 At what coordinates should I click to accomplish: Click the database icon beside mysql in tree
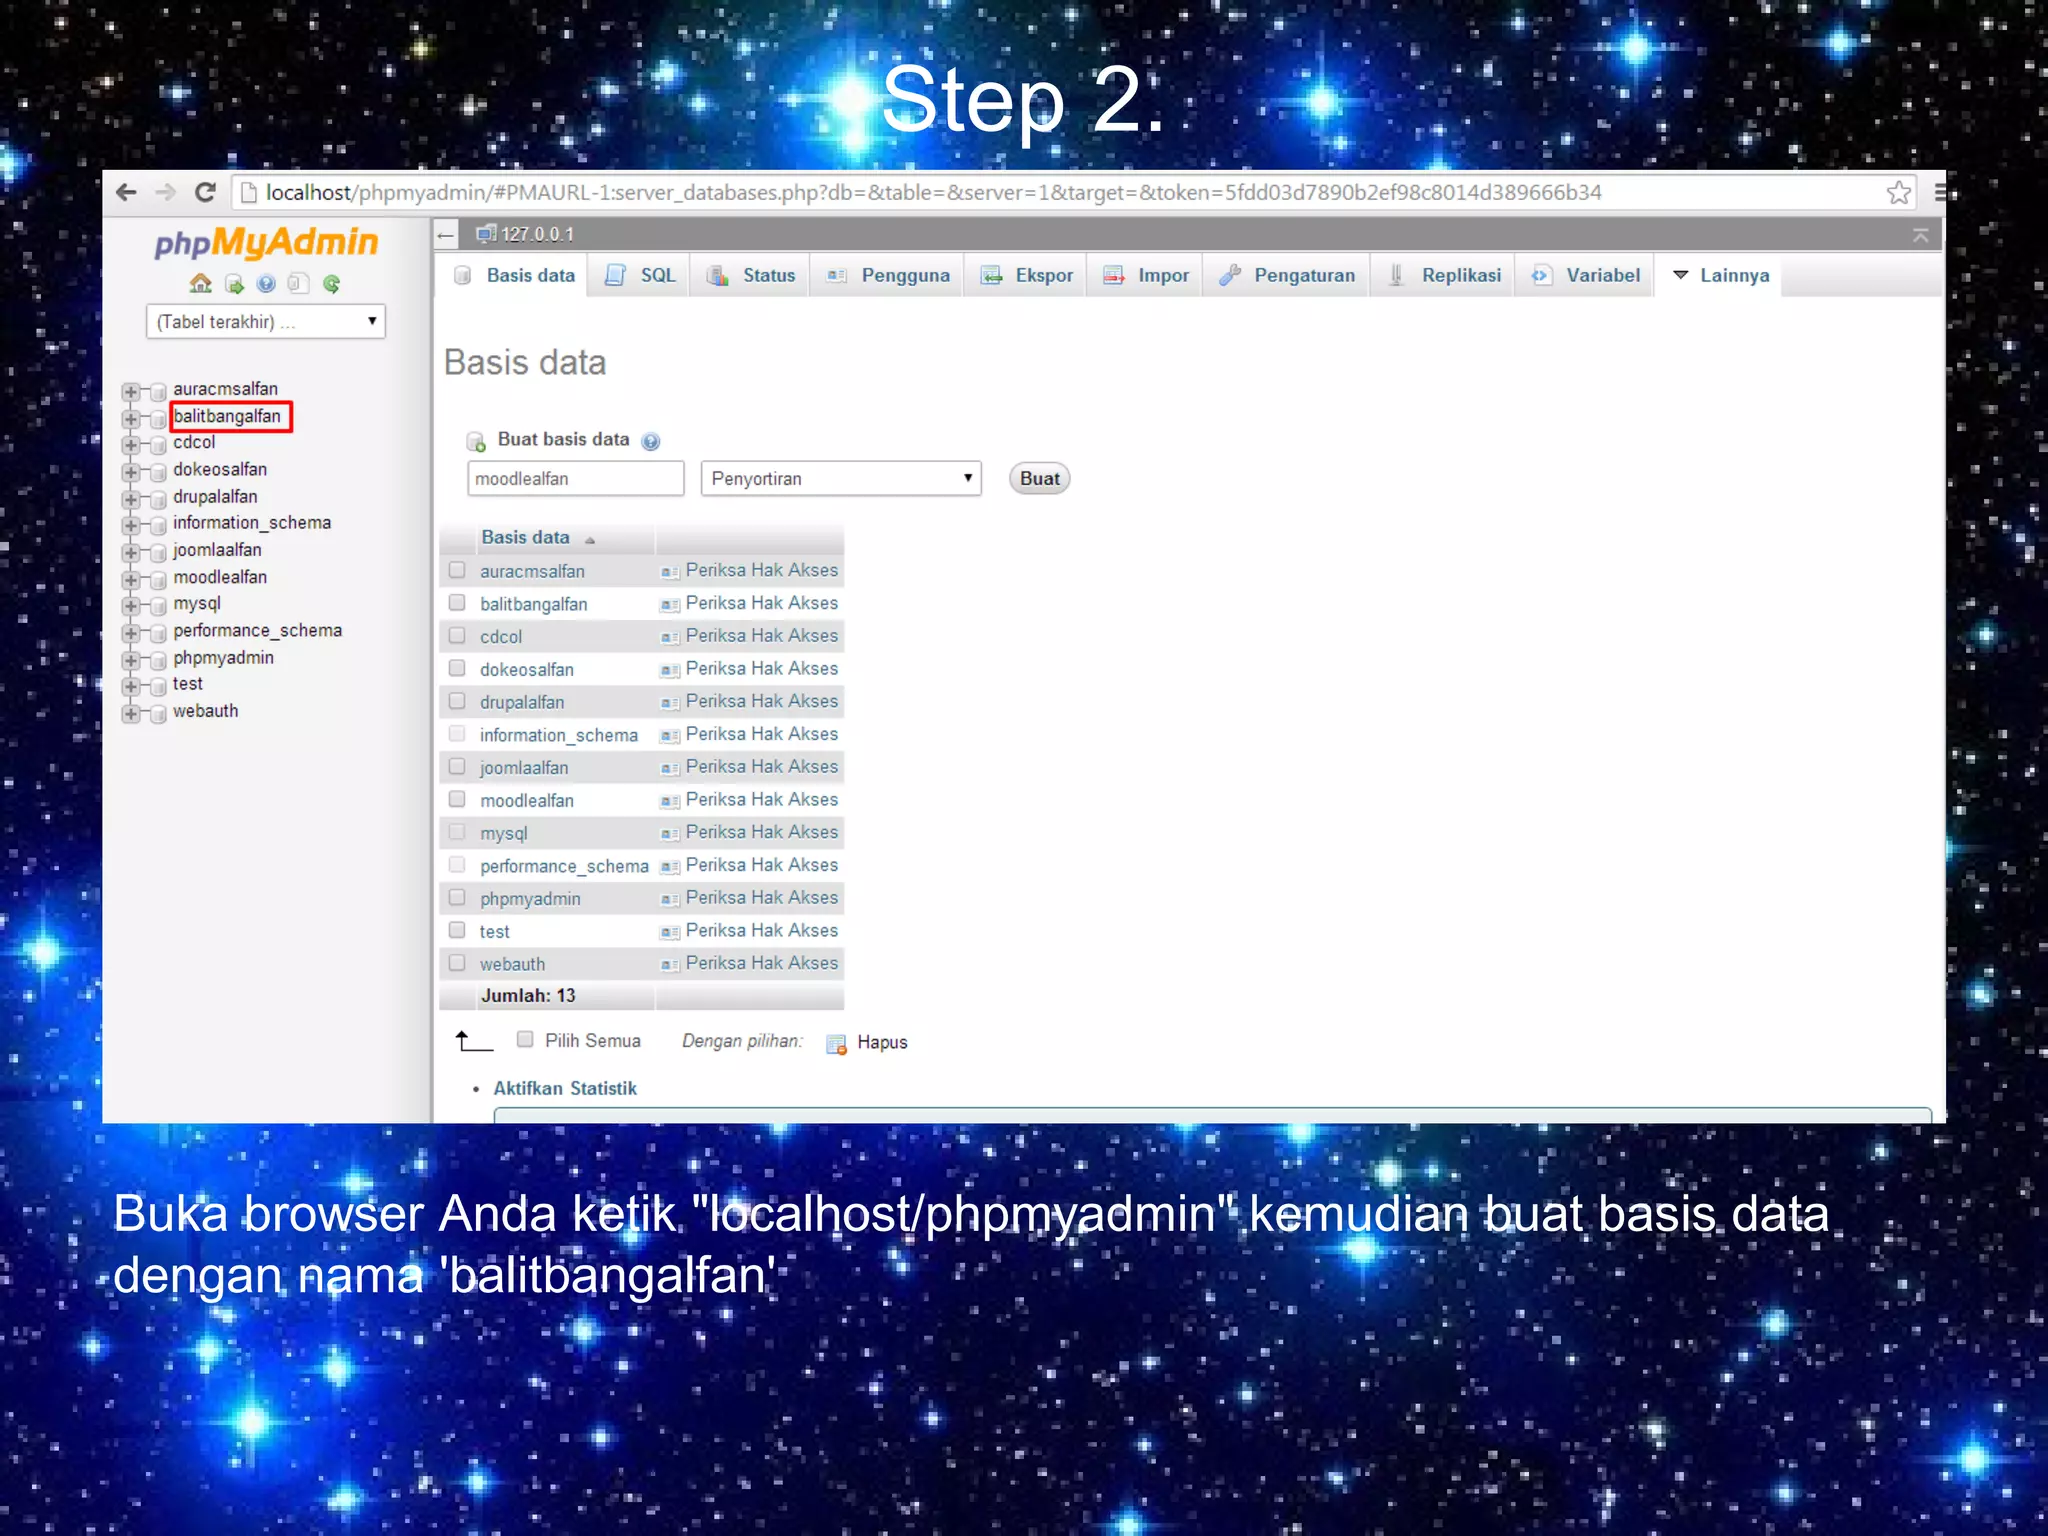158,606
